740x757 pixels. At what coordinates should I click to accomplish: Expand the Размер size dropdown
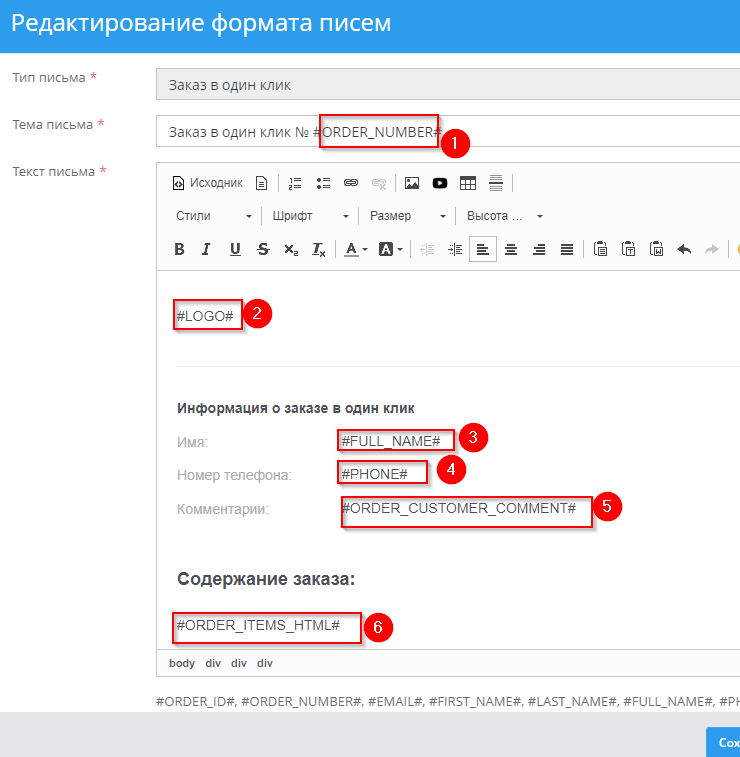coord(407,216)
